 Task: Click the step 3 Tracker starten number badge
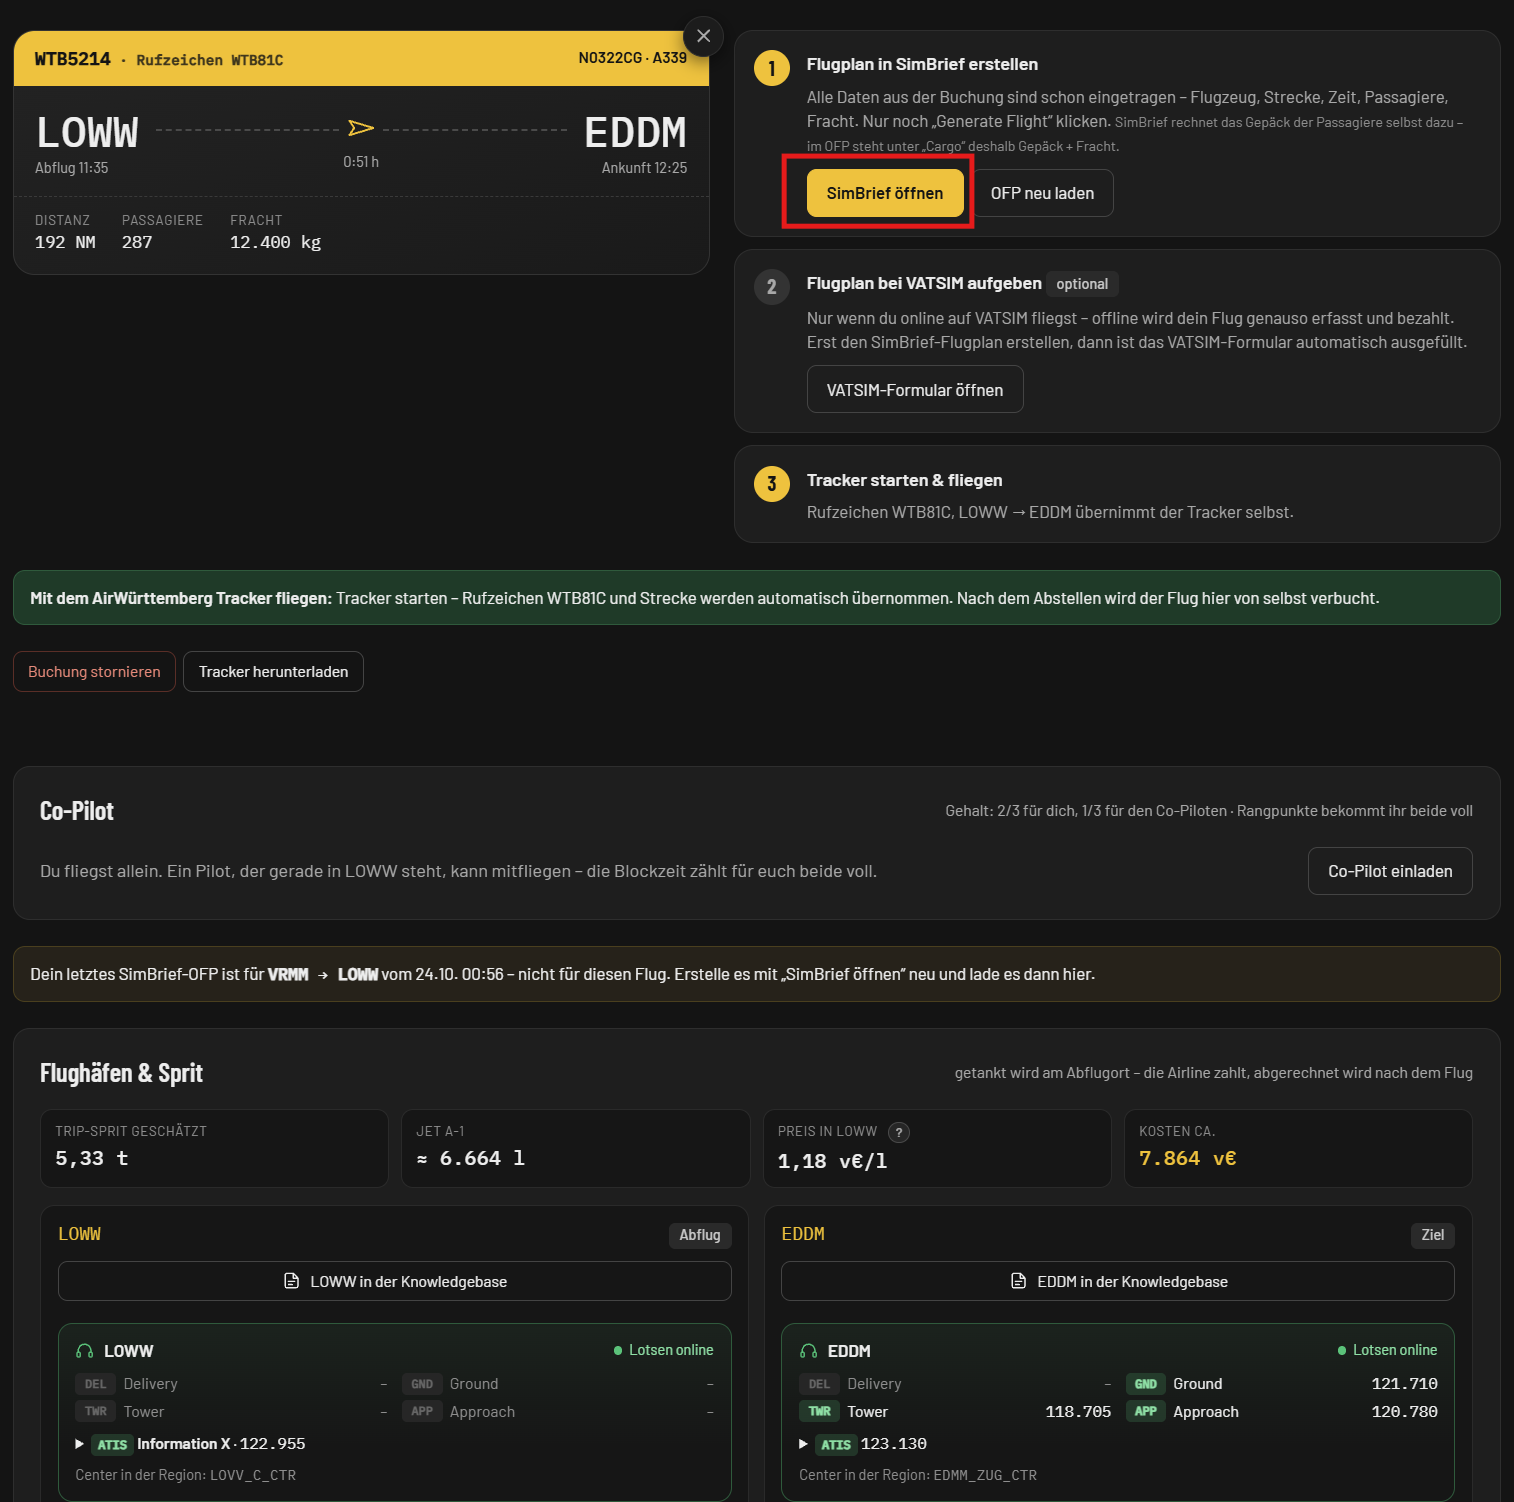772,484
